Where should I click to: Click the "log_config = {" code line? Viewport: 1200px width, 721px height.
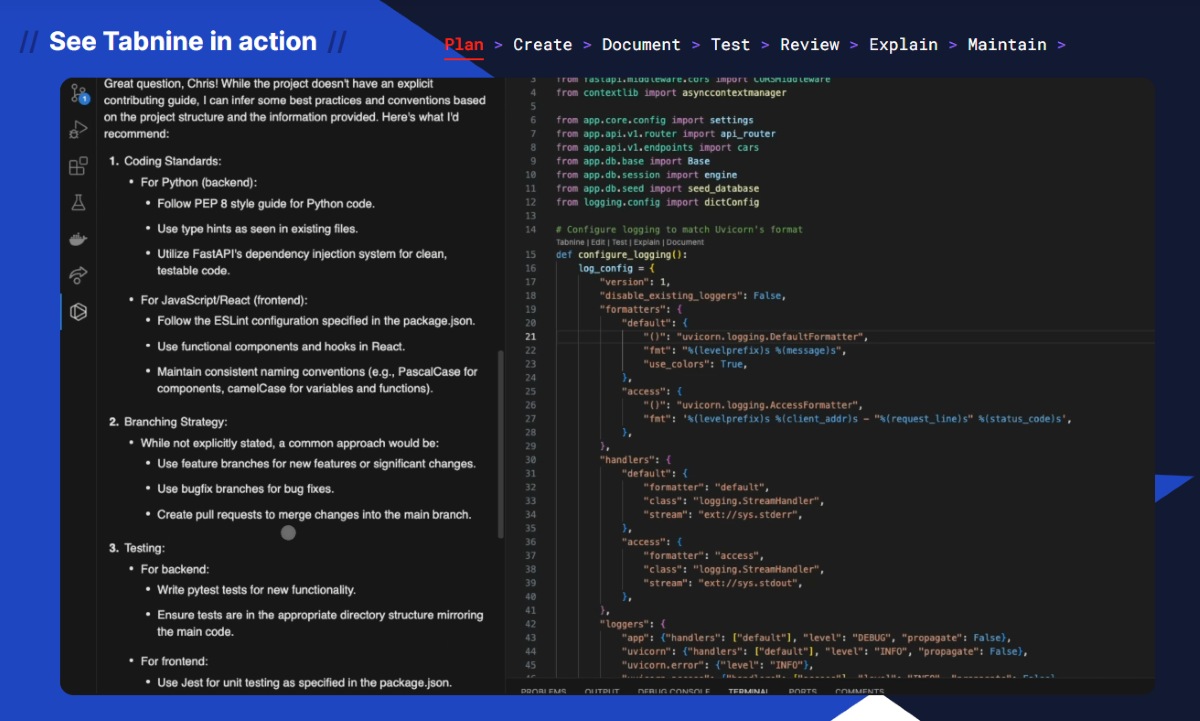pos(617,269)
